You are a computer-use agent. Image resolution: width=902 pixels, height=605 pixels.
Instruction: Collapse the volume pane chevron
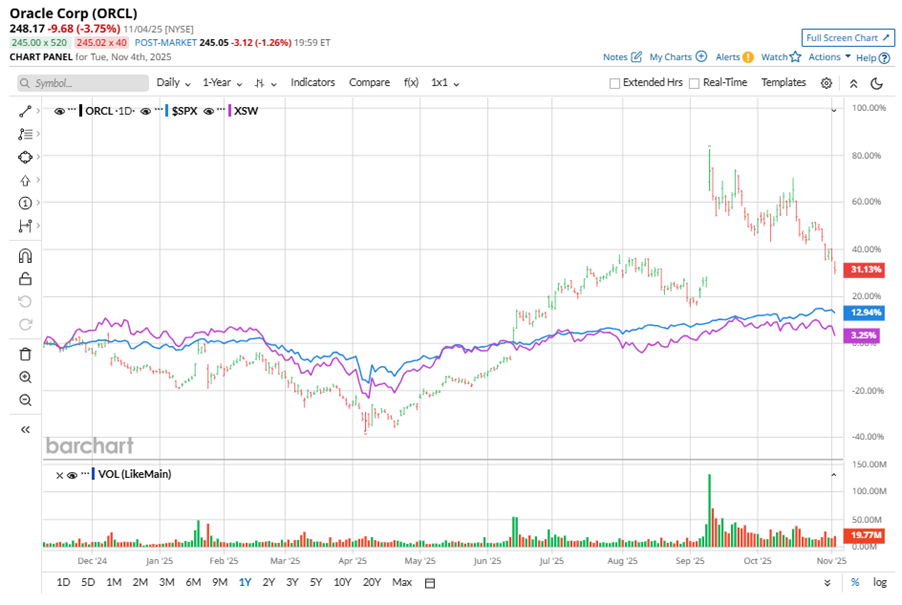[x=834, y=475]
